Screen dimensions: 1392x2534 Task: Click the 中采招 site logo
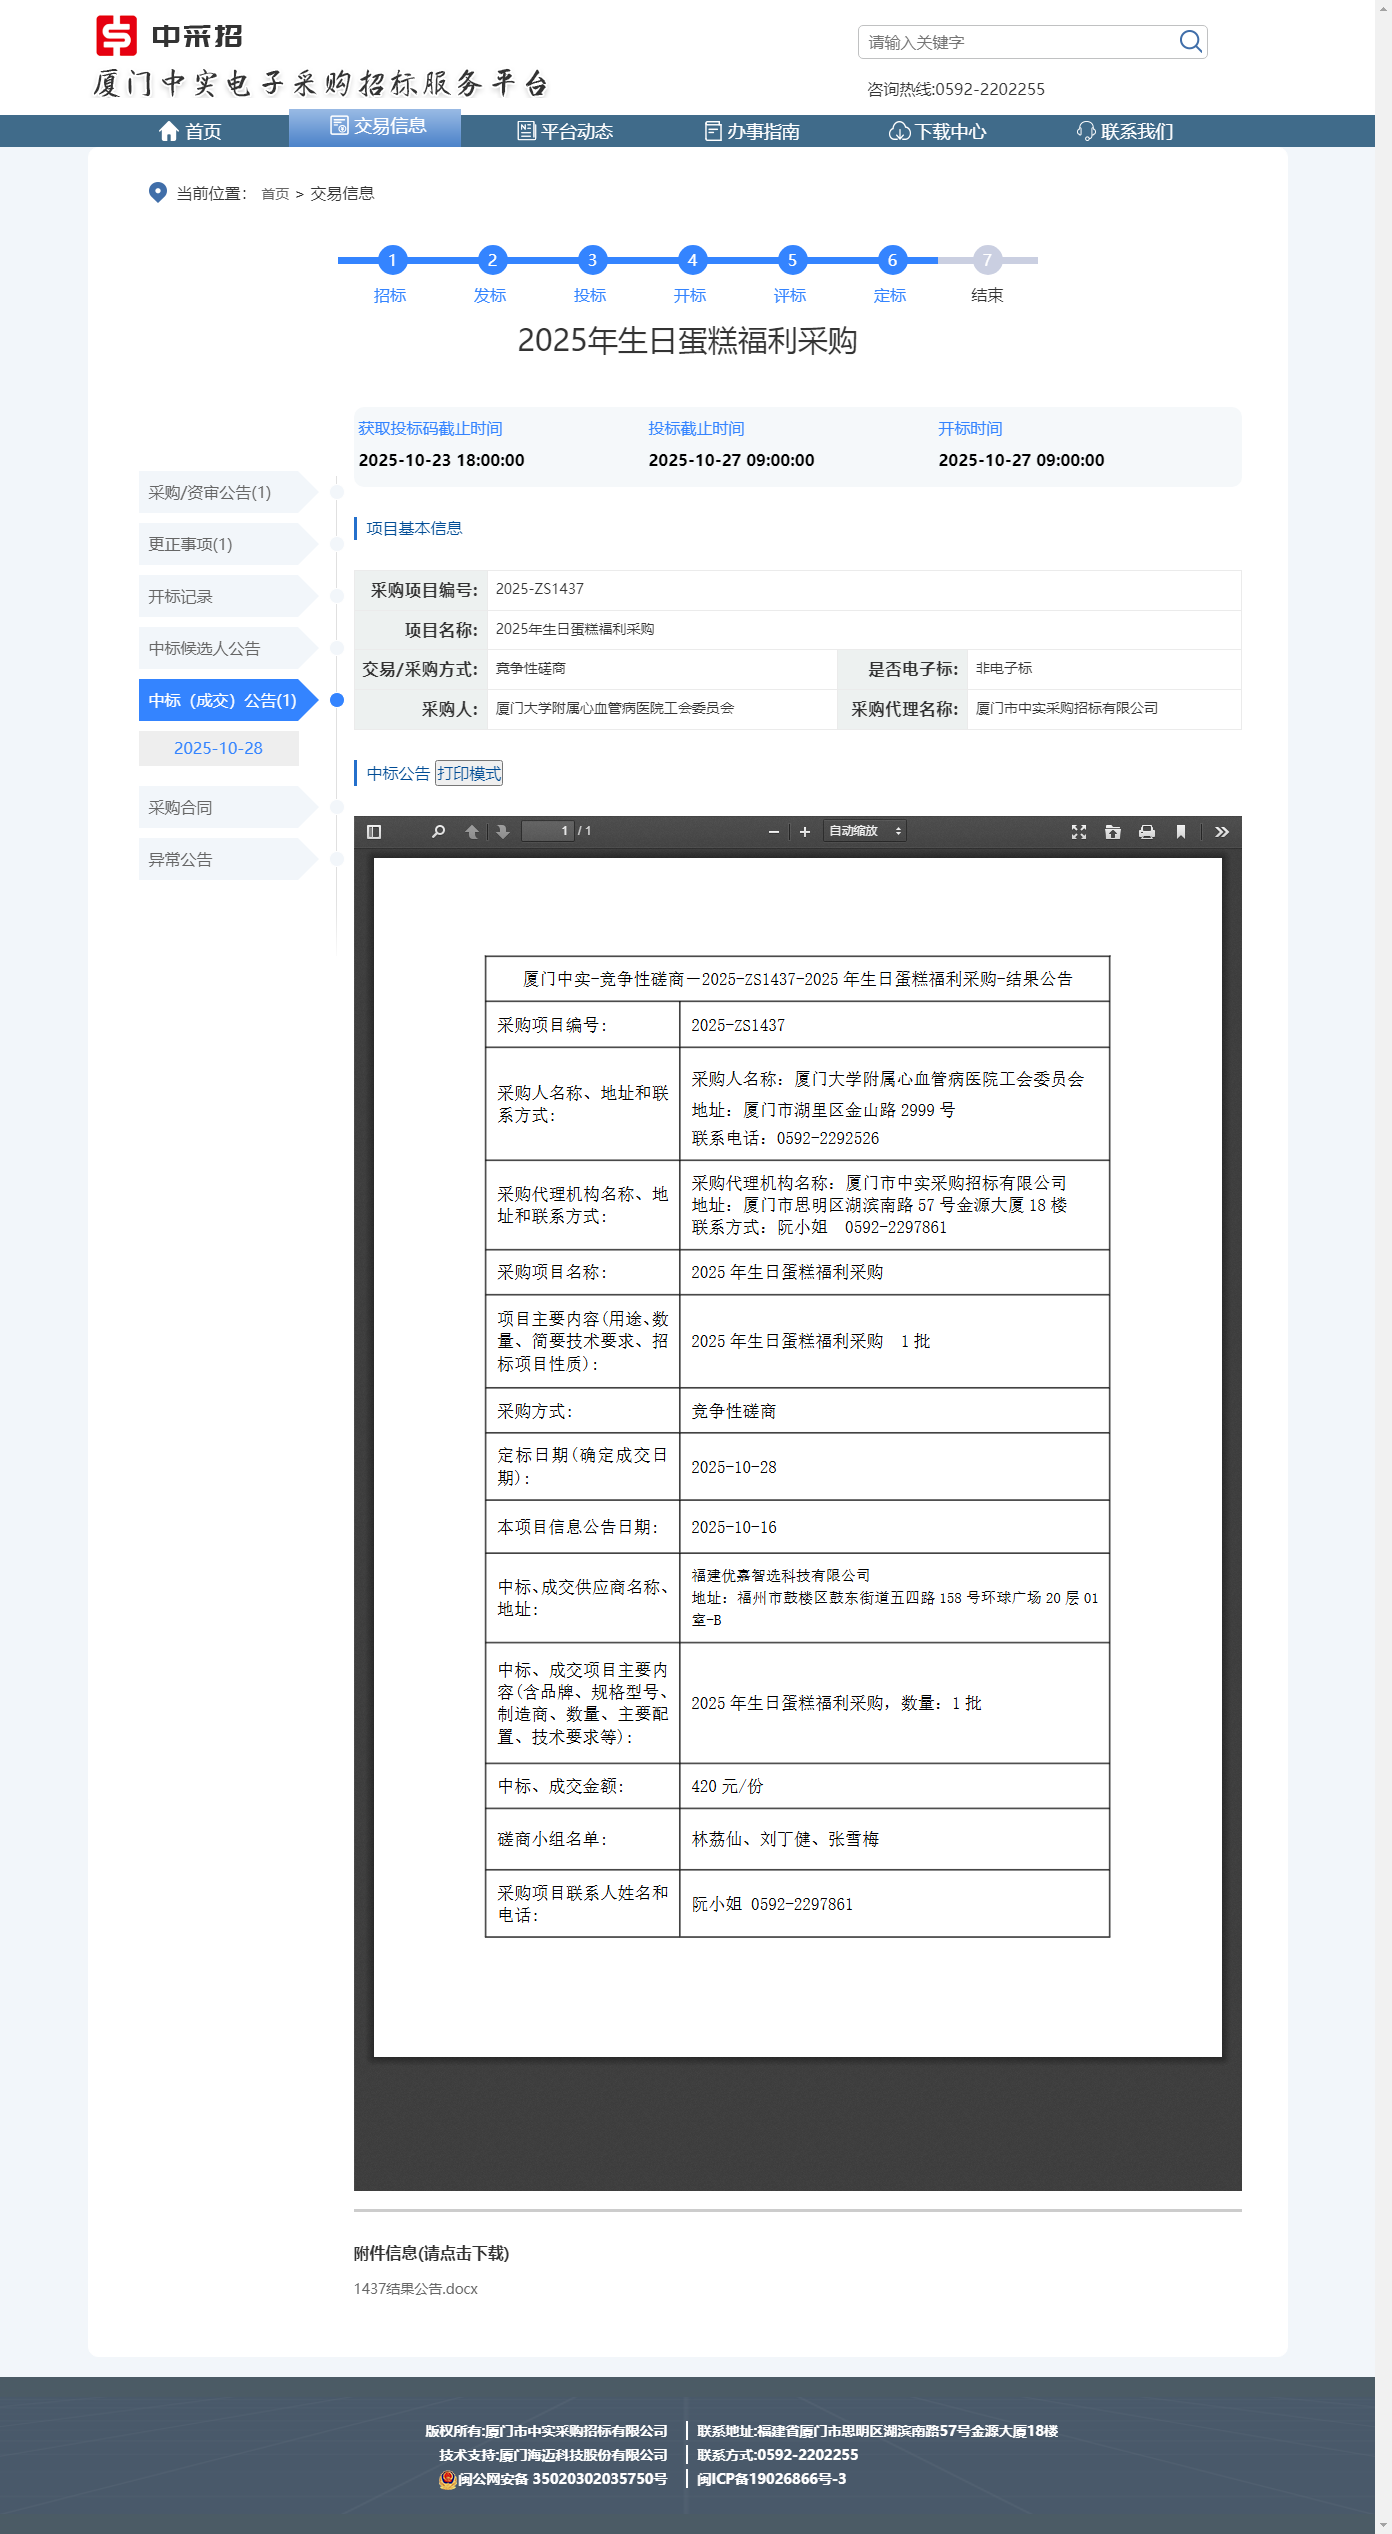[x=169, y=36]
